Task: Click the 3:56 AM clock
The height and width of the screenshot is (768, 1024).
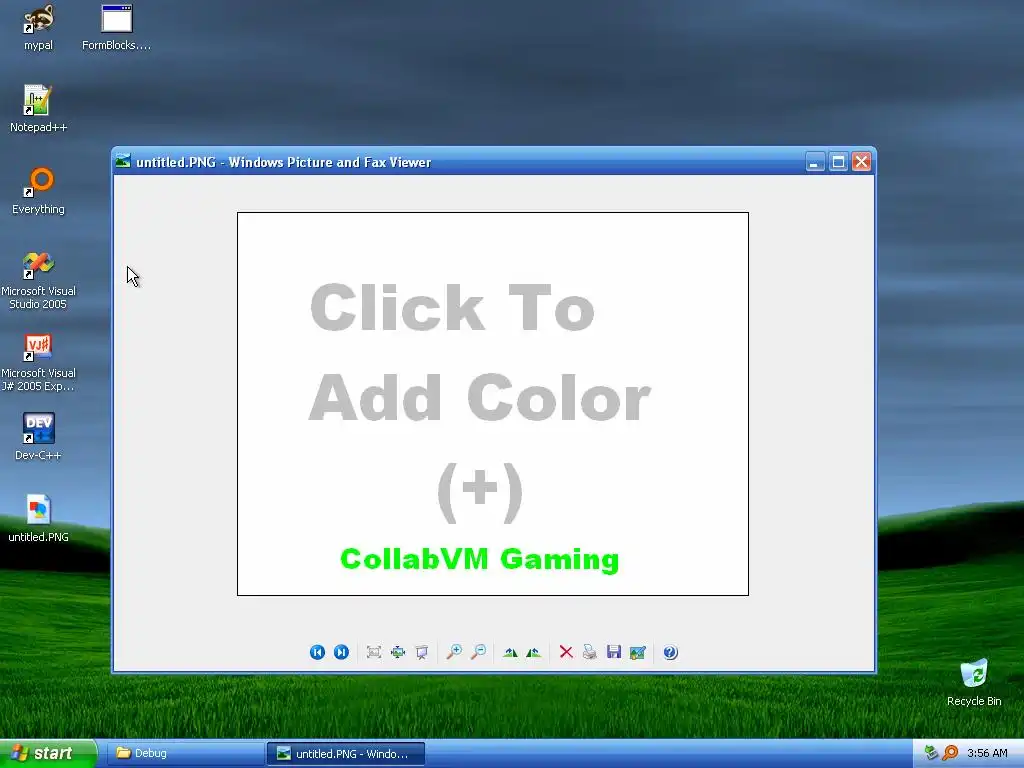Action: [987, 753]
